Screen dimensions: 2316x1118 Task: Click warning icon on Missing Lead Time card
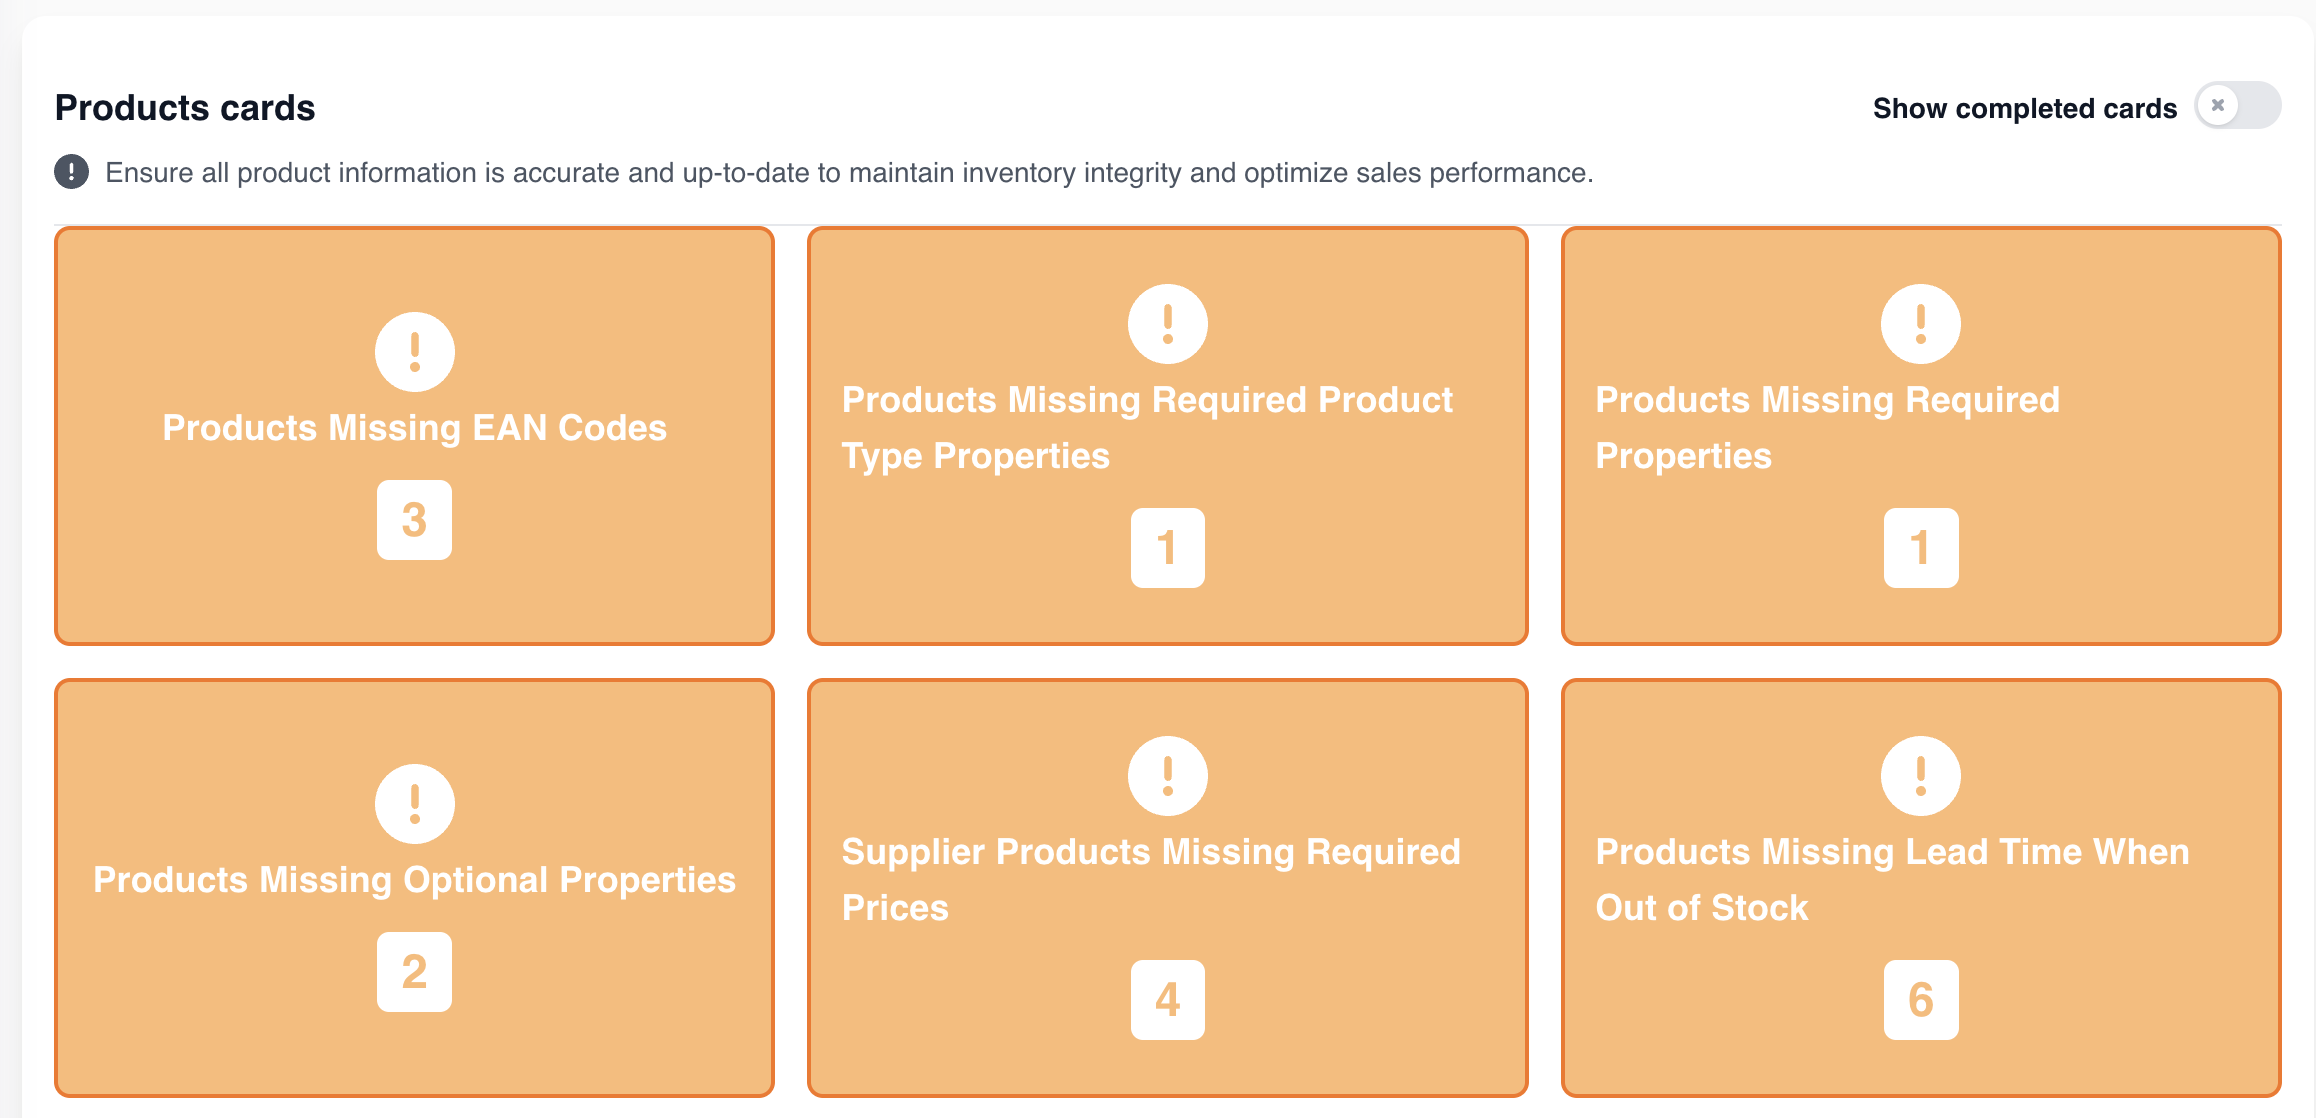pyautogui.click(x=1921, y=776)
